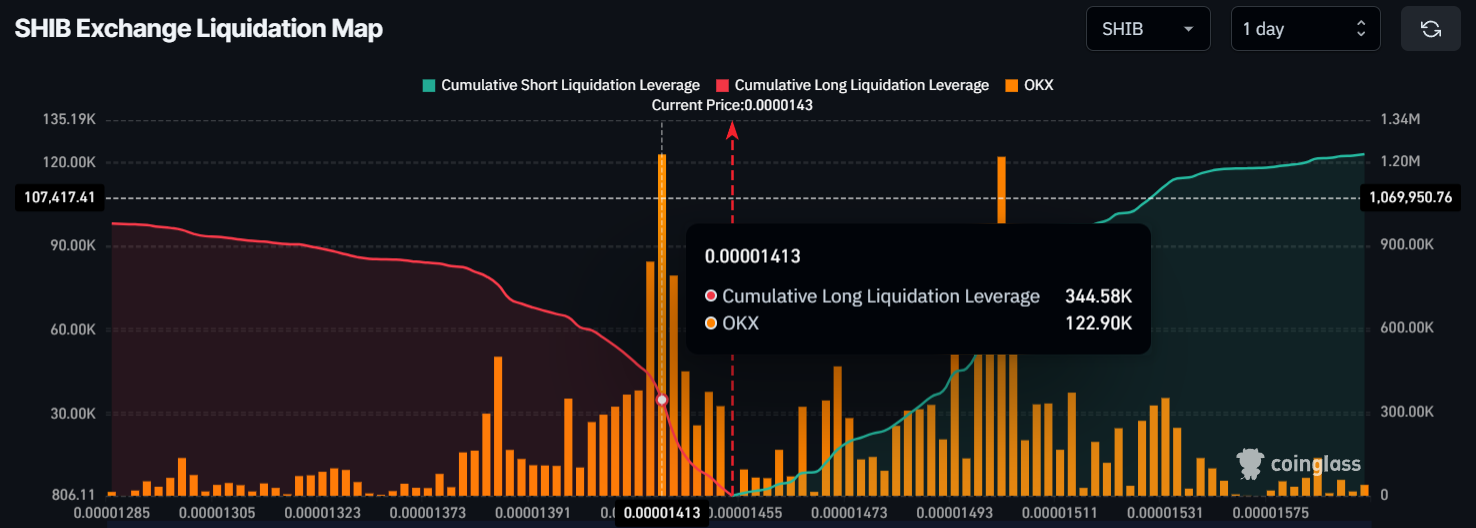Click the 0.00001323 x-axis label
Viewport: 1476px width, 528px height.
pos(321,513)
